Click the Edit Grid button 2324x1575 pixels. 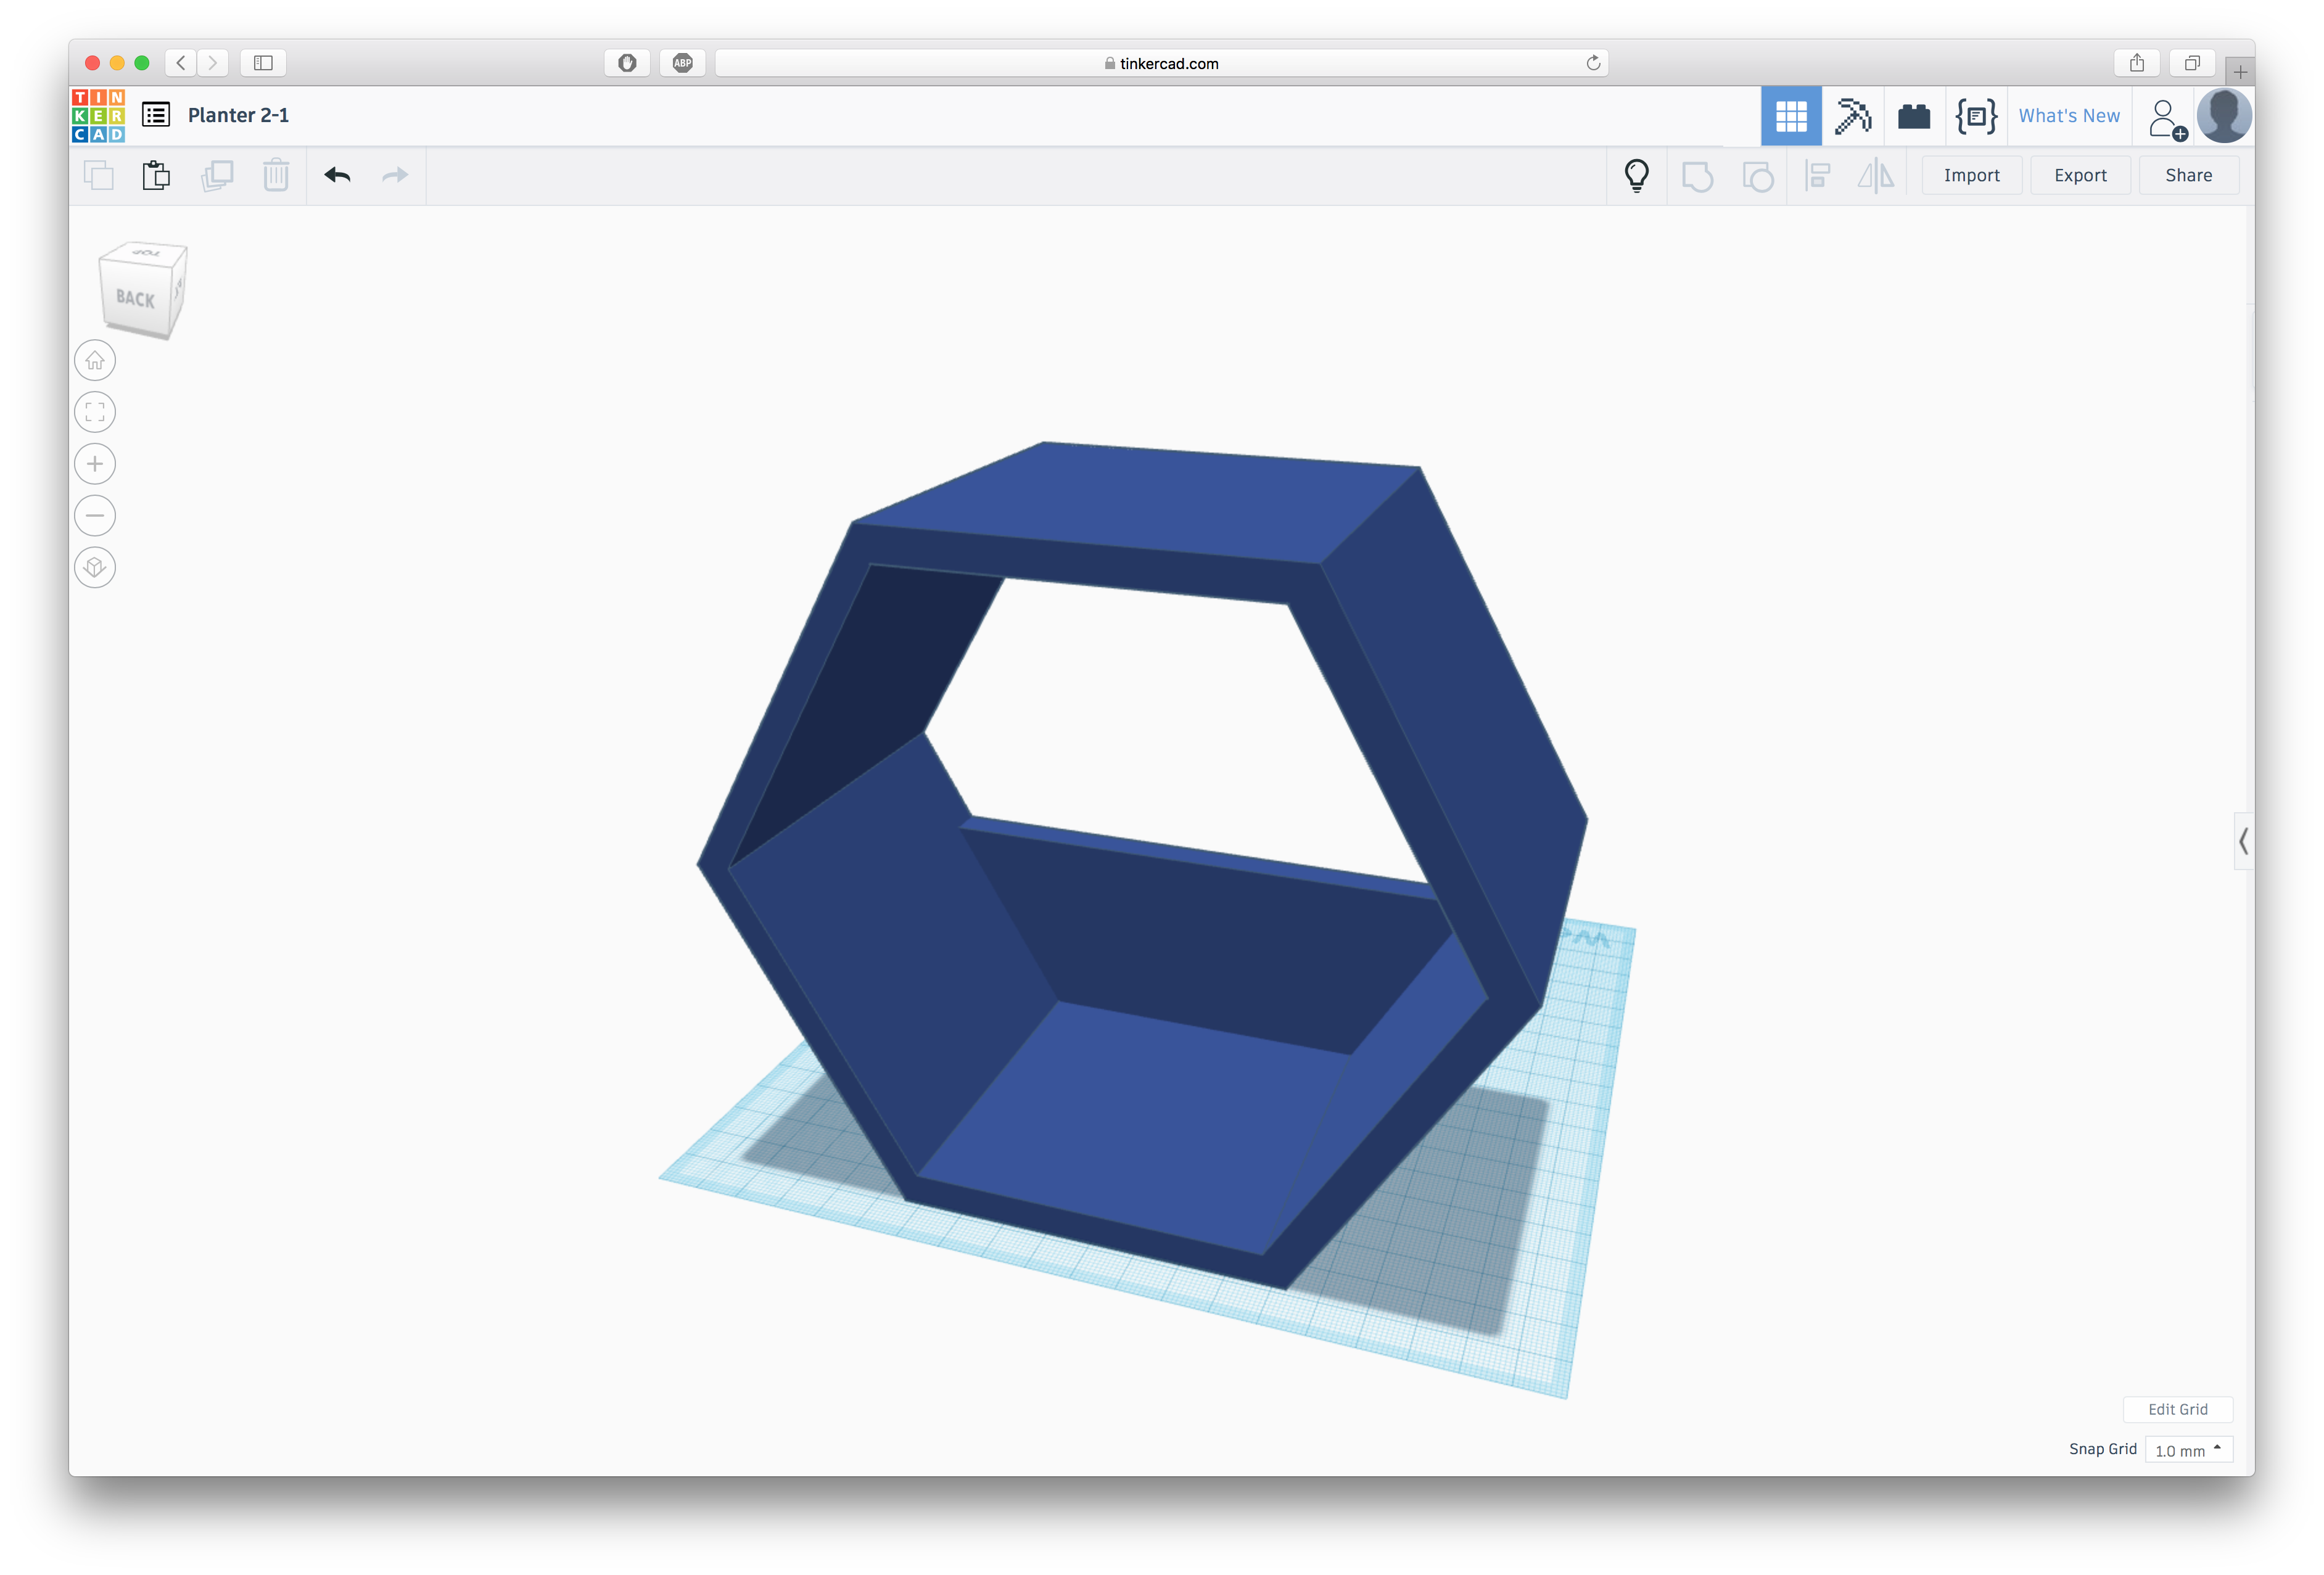tap(2177, 1409)
